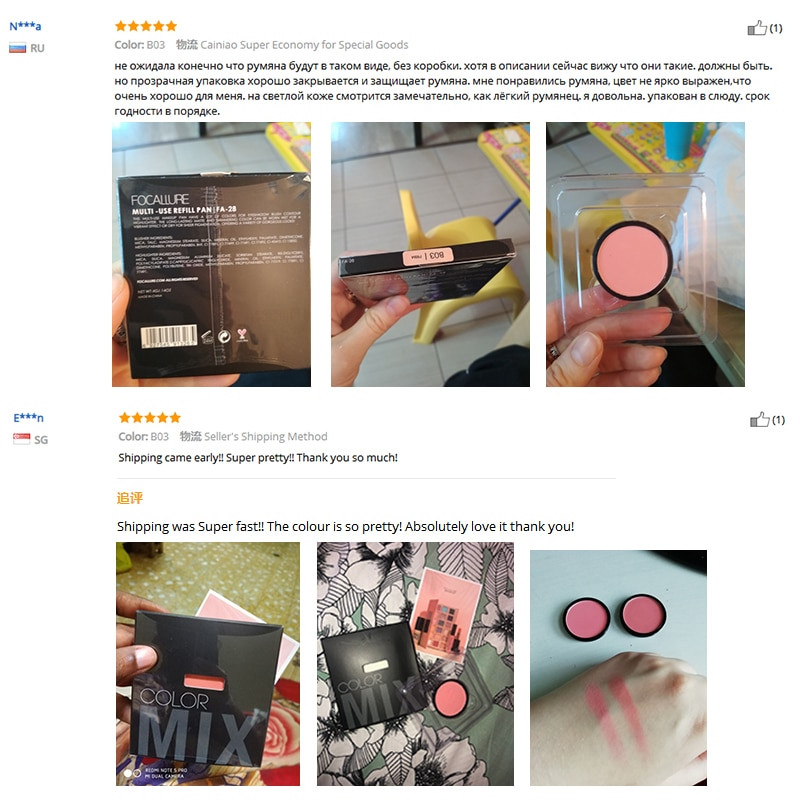Open photo of hand swatches with two blushes
Screen dimensions: 800x800
pyautogui.click(x=618, y=668)
